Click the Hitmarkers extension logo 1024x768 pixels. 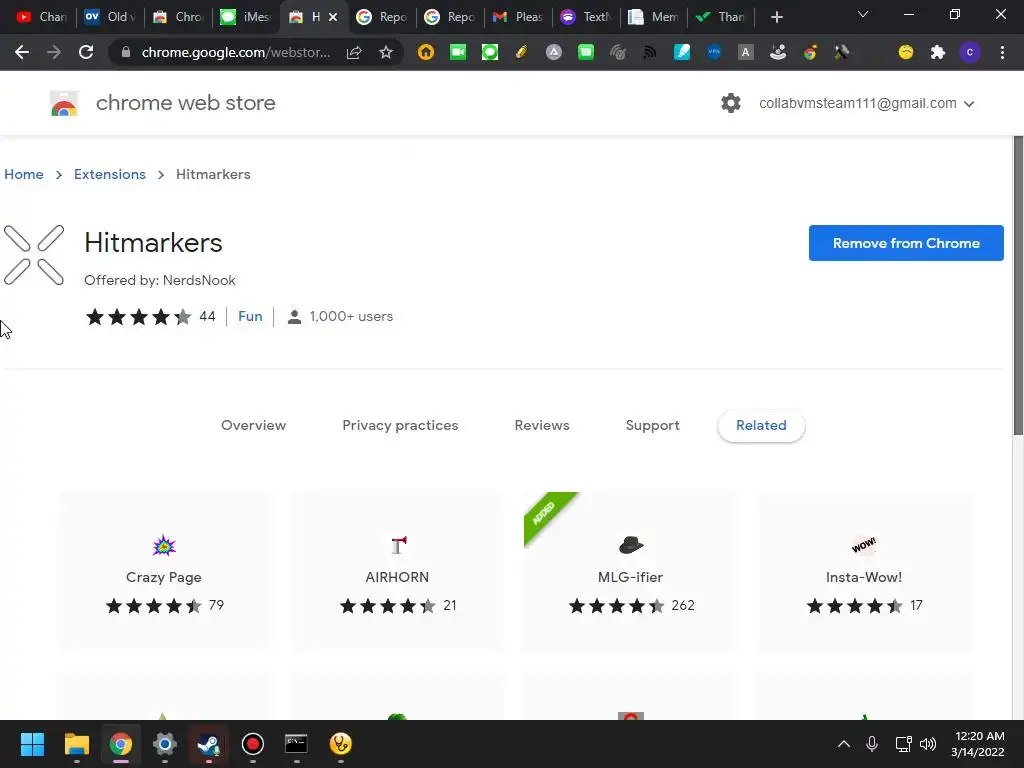pyautogui.click(x=34, y=255)
